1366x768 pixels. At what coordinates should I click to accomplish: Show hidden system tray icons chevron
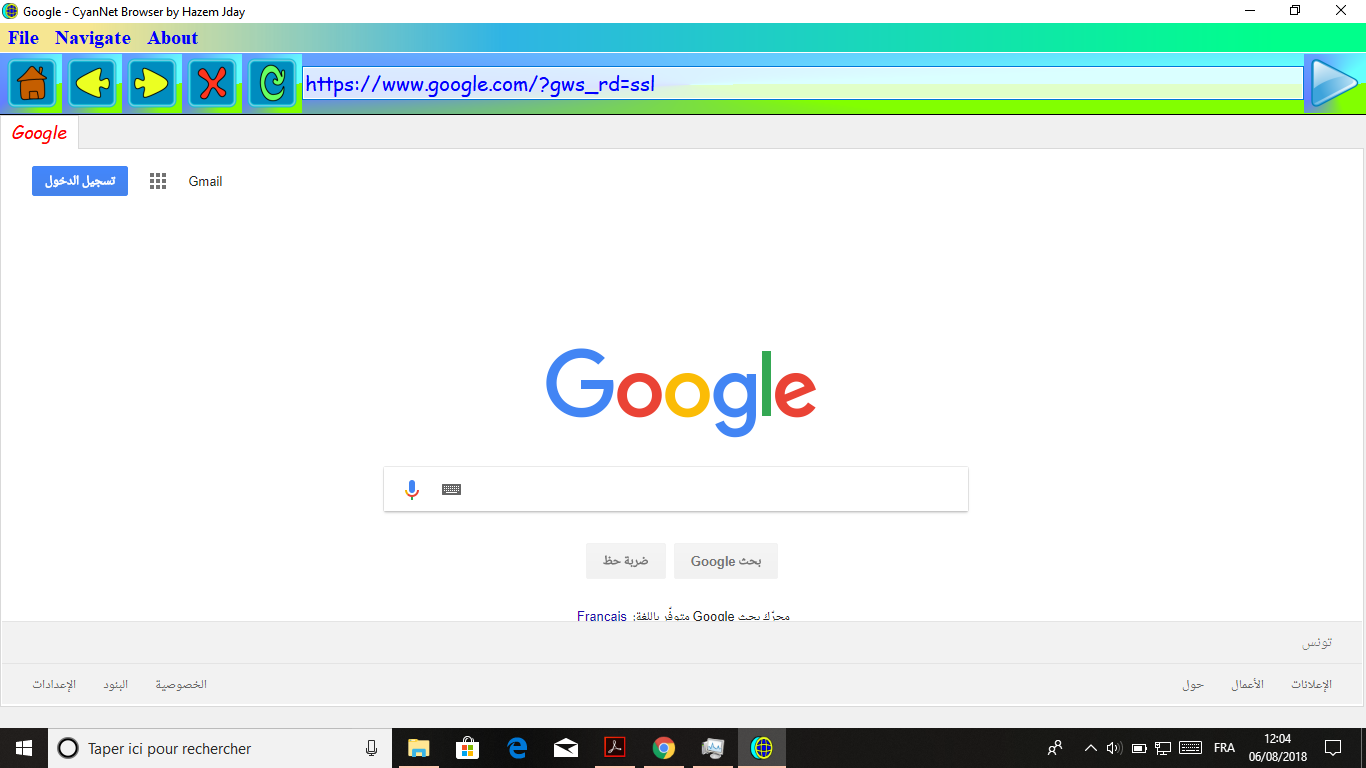click(x=1091, y=748)
